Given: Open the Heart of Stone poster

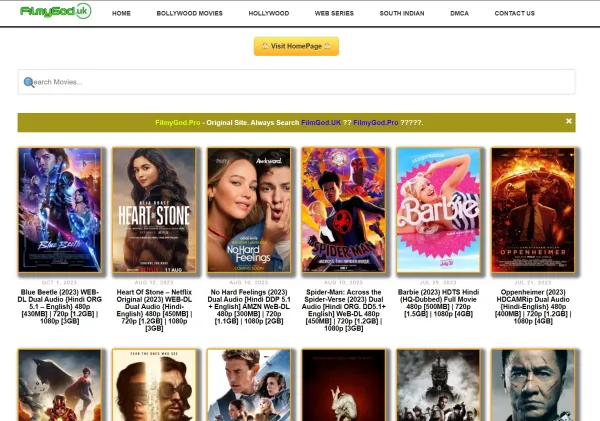Looking at the screenshot, I should pos(154,210).
